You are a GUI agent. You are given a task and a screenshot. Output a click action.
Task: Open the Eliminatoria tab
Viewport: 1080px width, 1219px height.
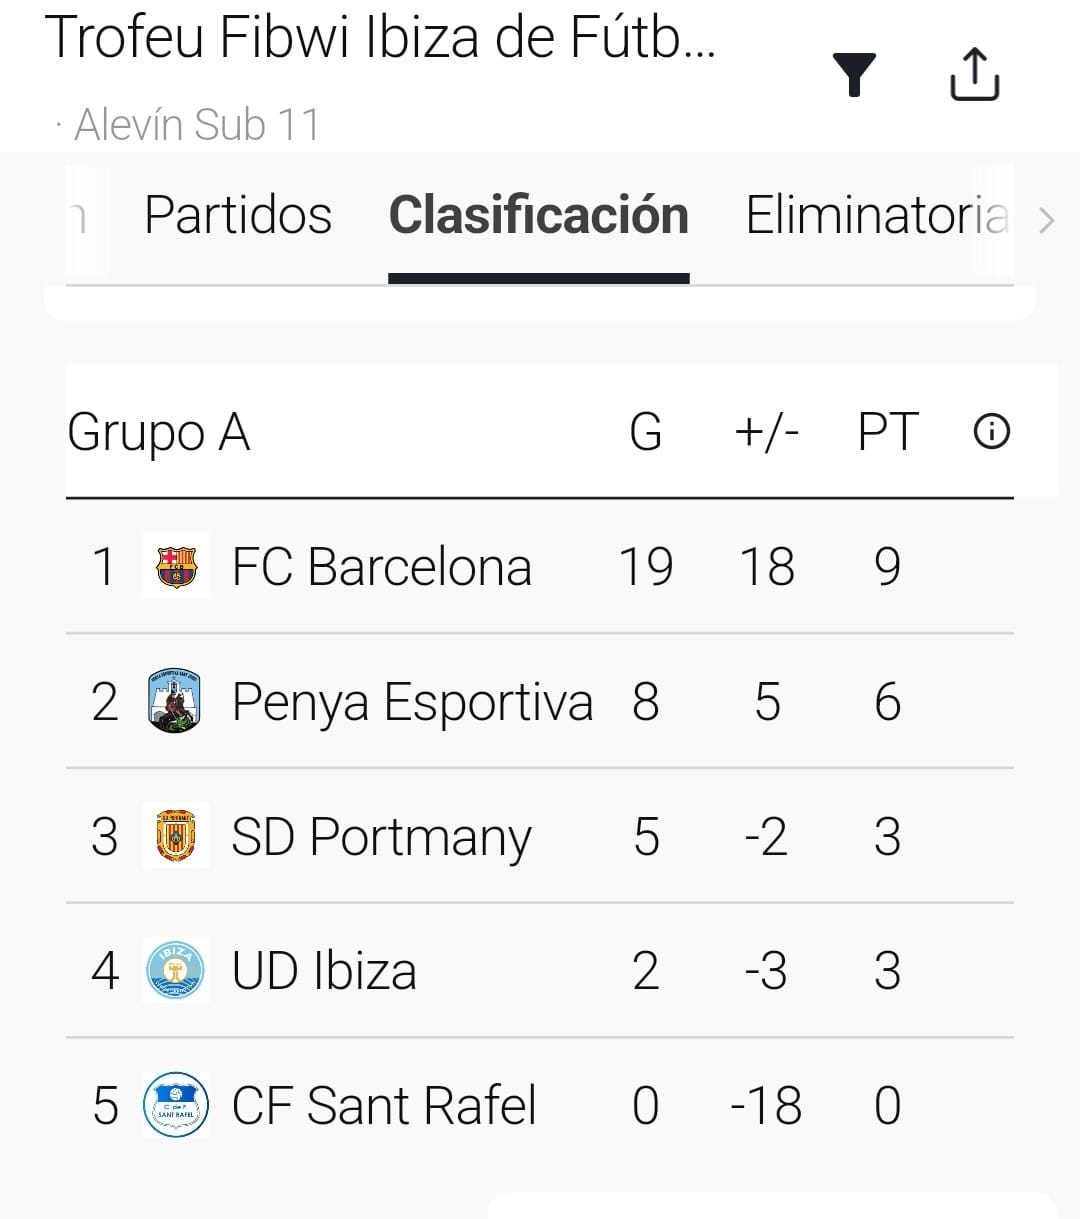pos(876,216)
